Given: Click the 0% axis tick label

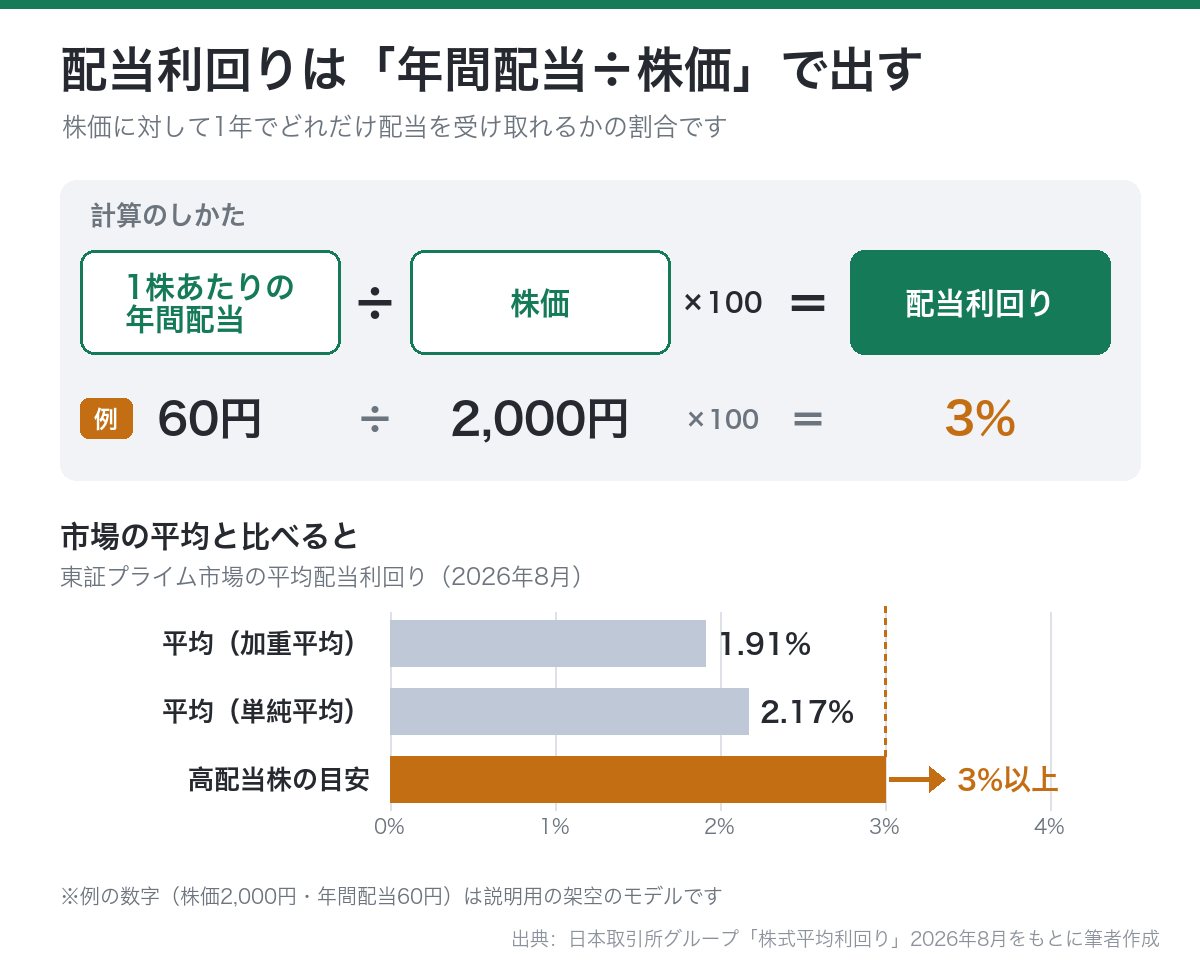Looking at the screenshot, I should click(x=390, y=827).
